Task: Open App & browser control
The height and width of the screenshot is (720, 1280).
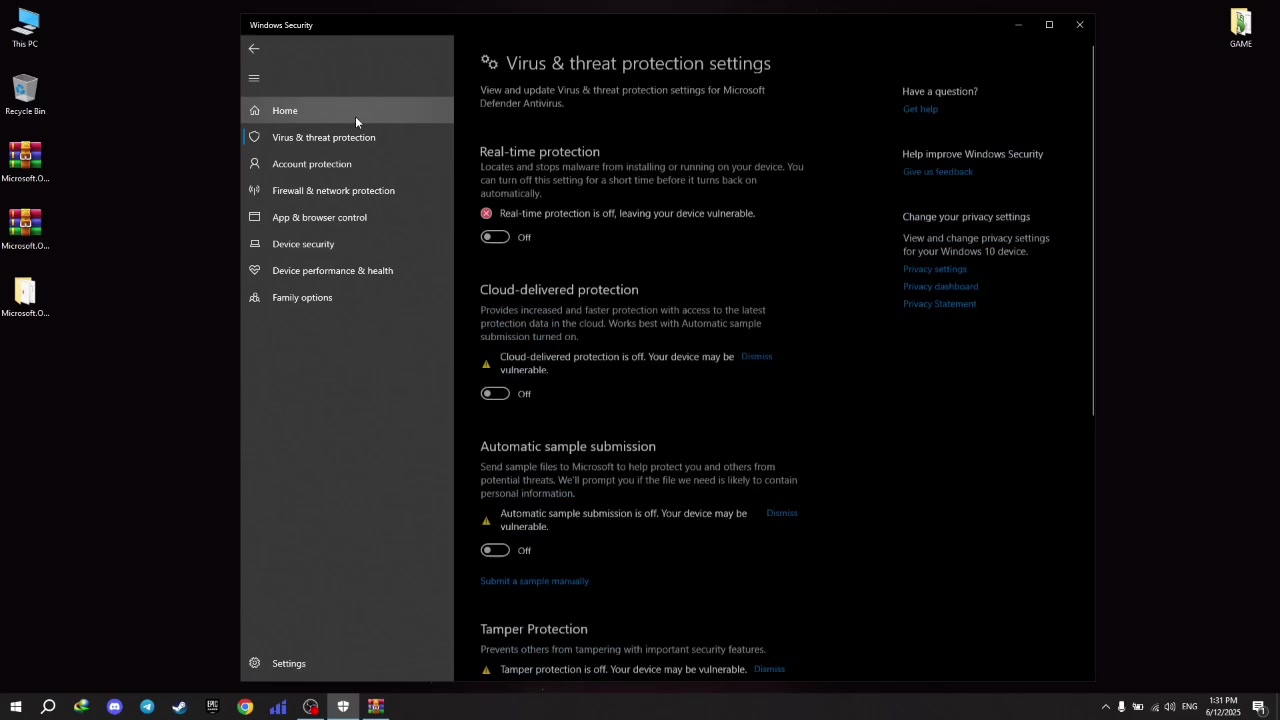Action: 347,217
